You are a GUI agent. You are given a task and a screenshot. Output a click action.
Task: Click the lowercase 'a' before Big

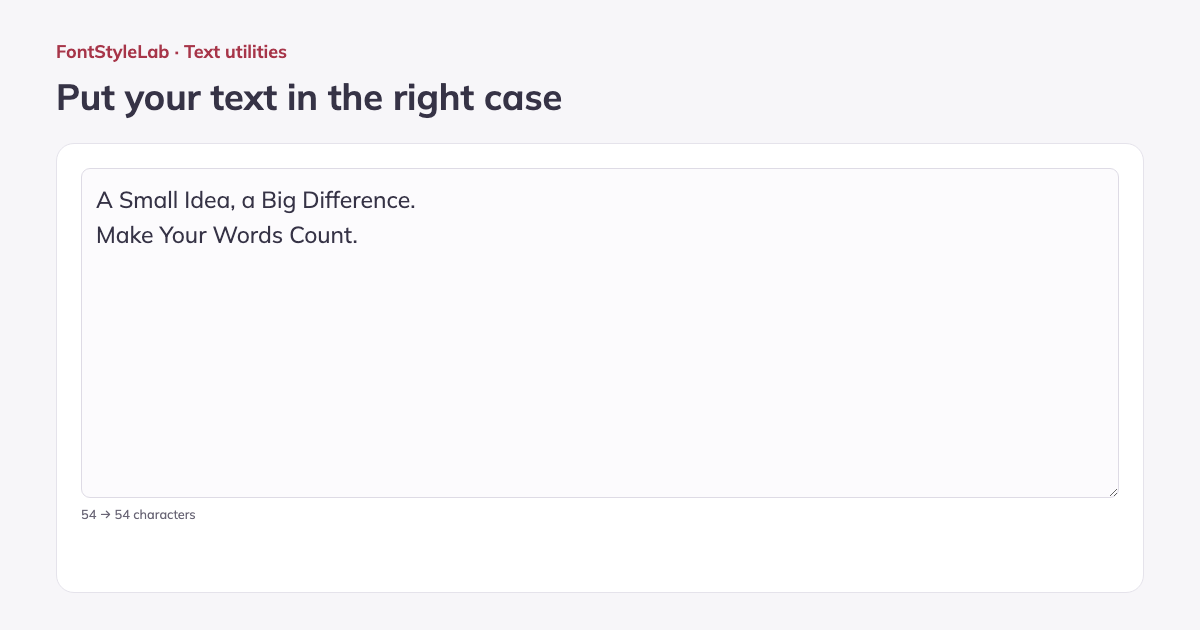point(248,202)
